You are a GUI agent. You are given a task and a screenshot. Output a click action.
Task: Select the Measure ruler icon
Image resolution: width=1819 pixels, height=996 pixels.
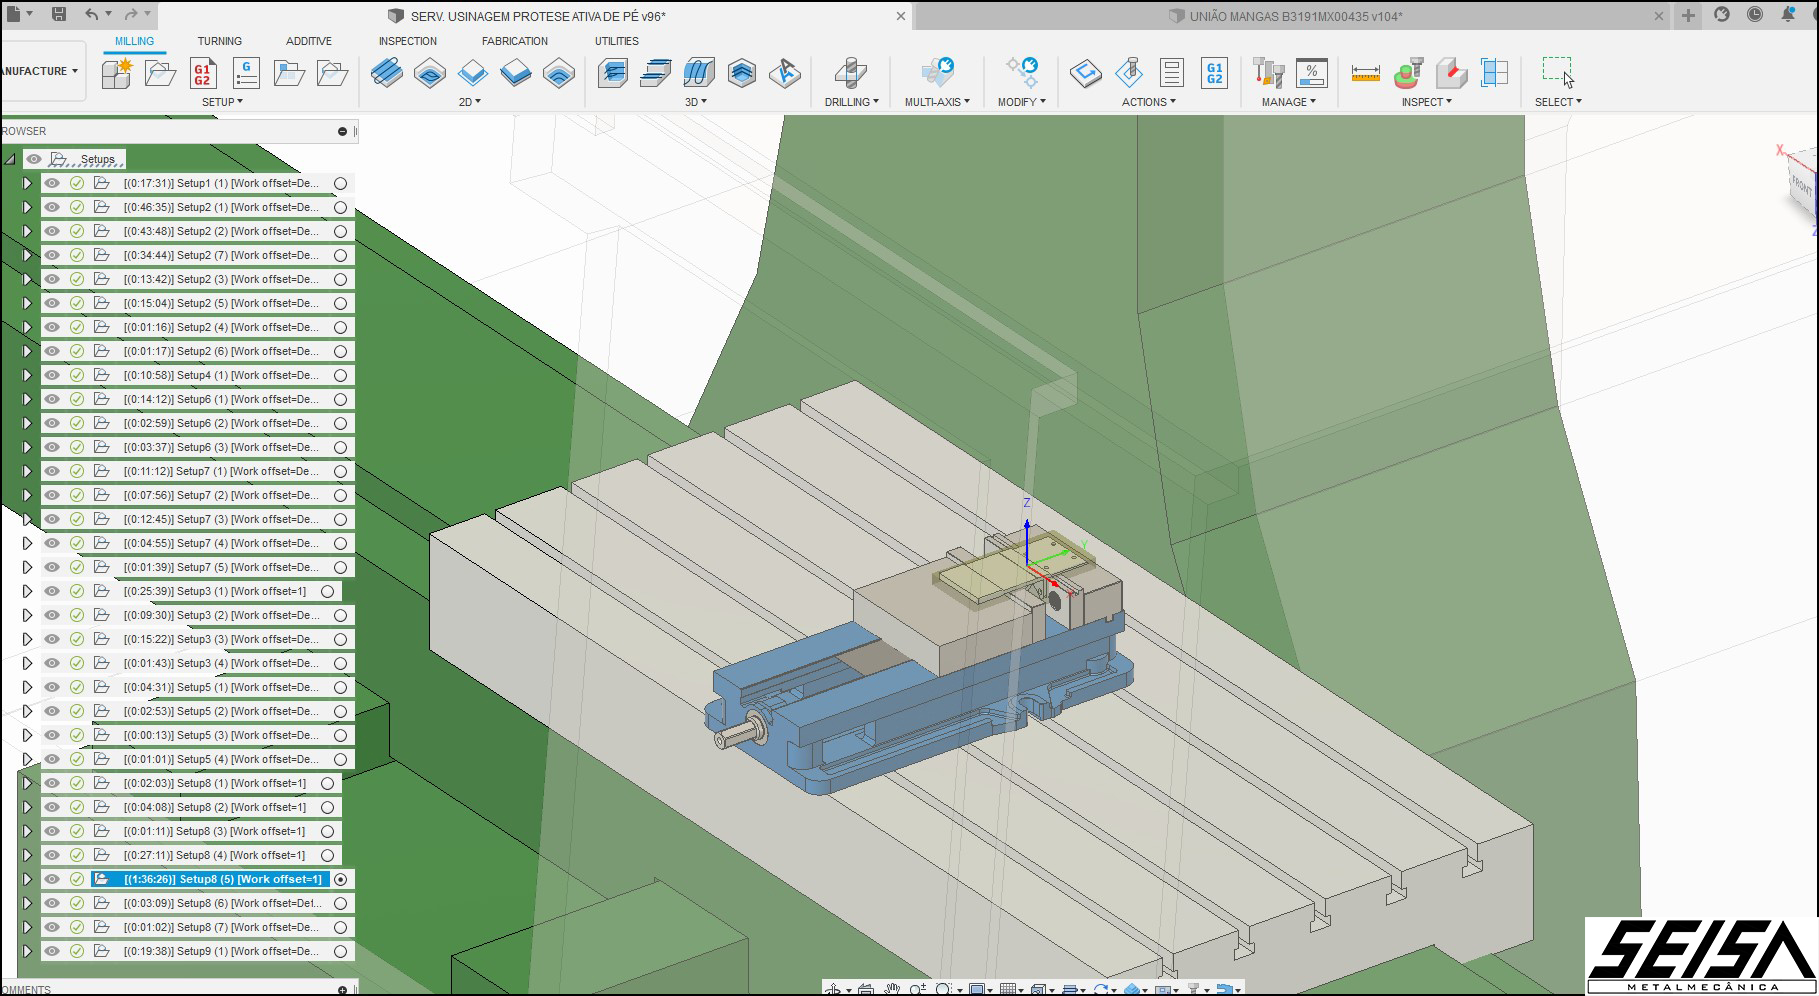pos(1365,73)
